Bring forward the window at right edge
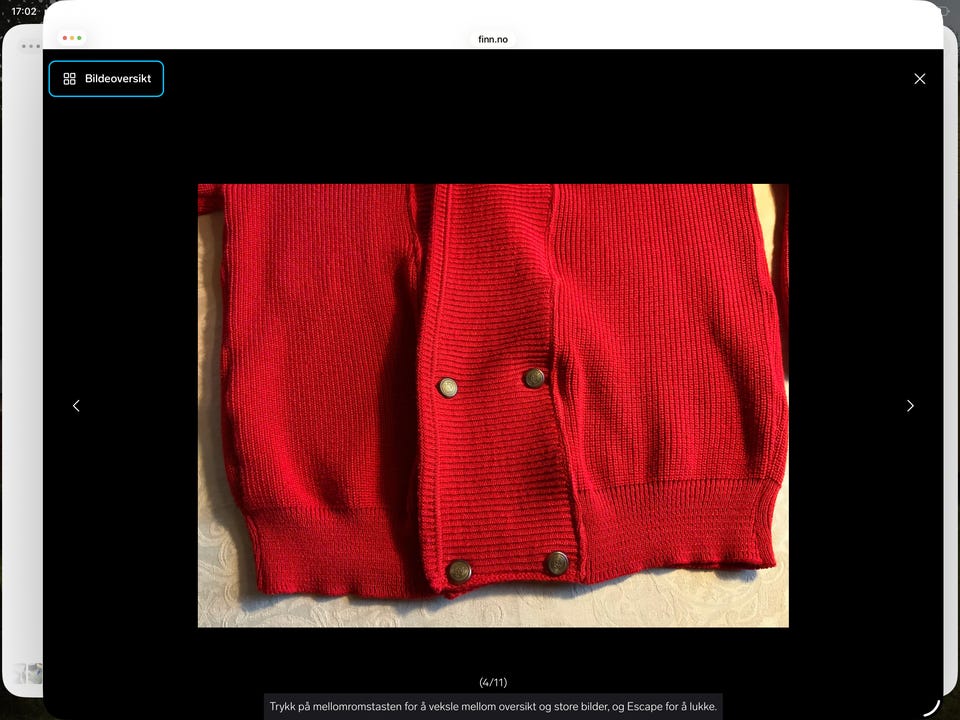The width and height of the screenshot is (960, 720). point(951,367)
